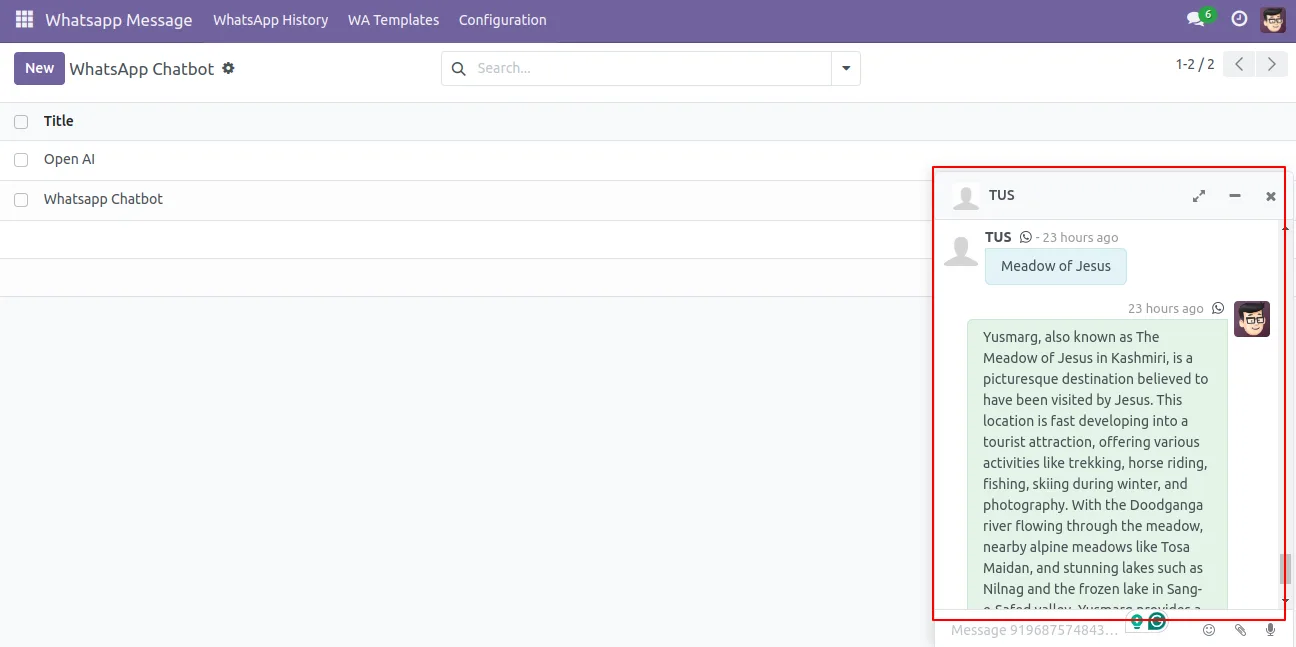Attach a file with paperclip icon
This screenshot has width=1296, height=647.
[1240, 630]
